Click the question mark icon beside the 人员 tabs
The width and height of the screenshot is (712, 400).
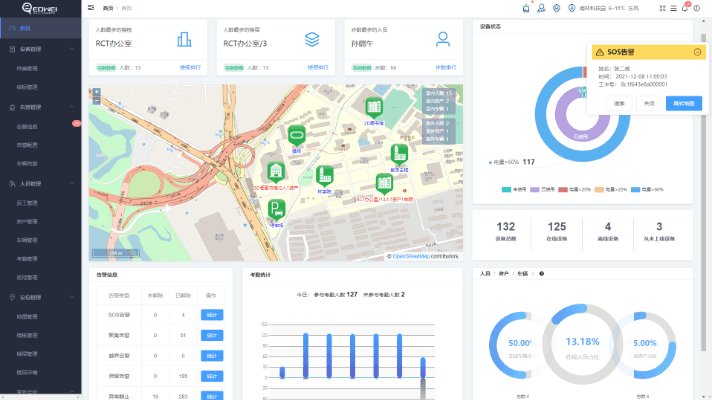tap(541, 274)
